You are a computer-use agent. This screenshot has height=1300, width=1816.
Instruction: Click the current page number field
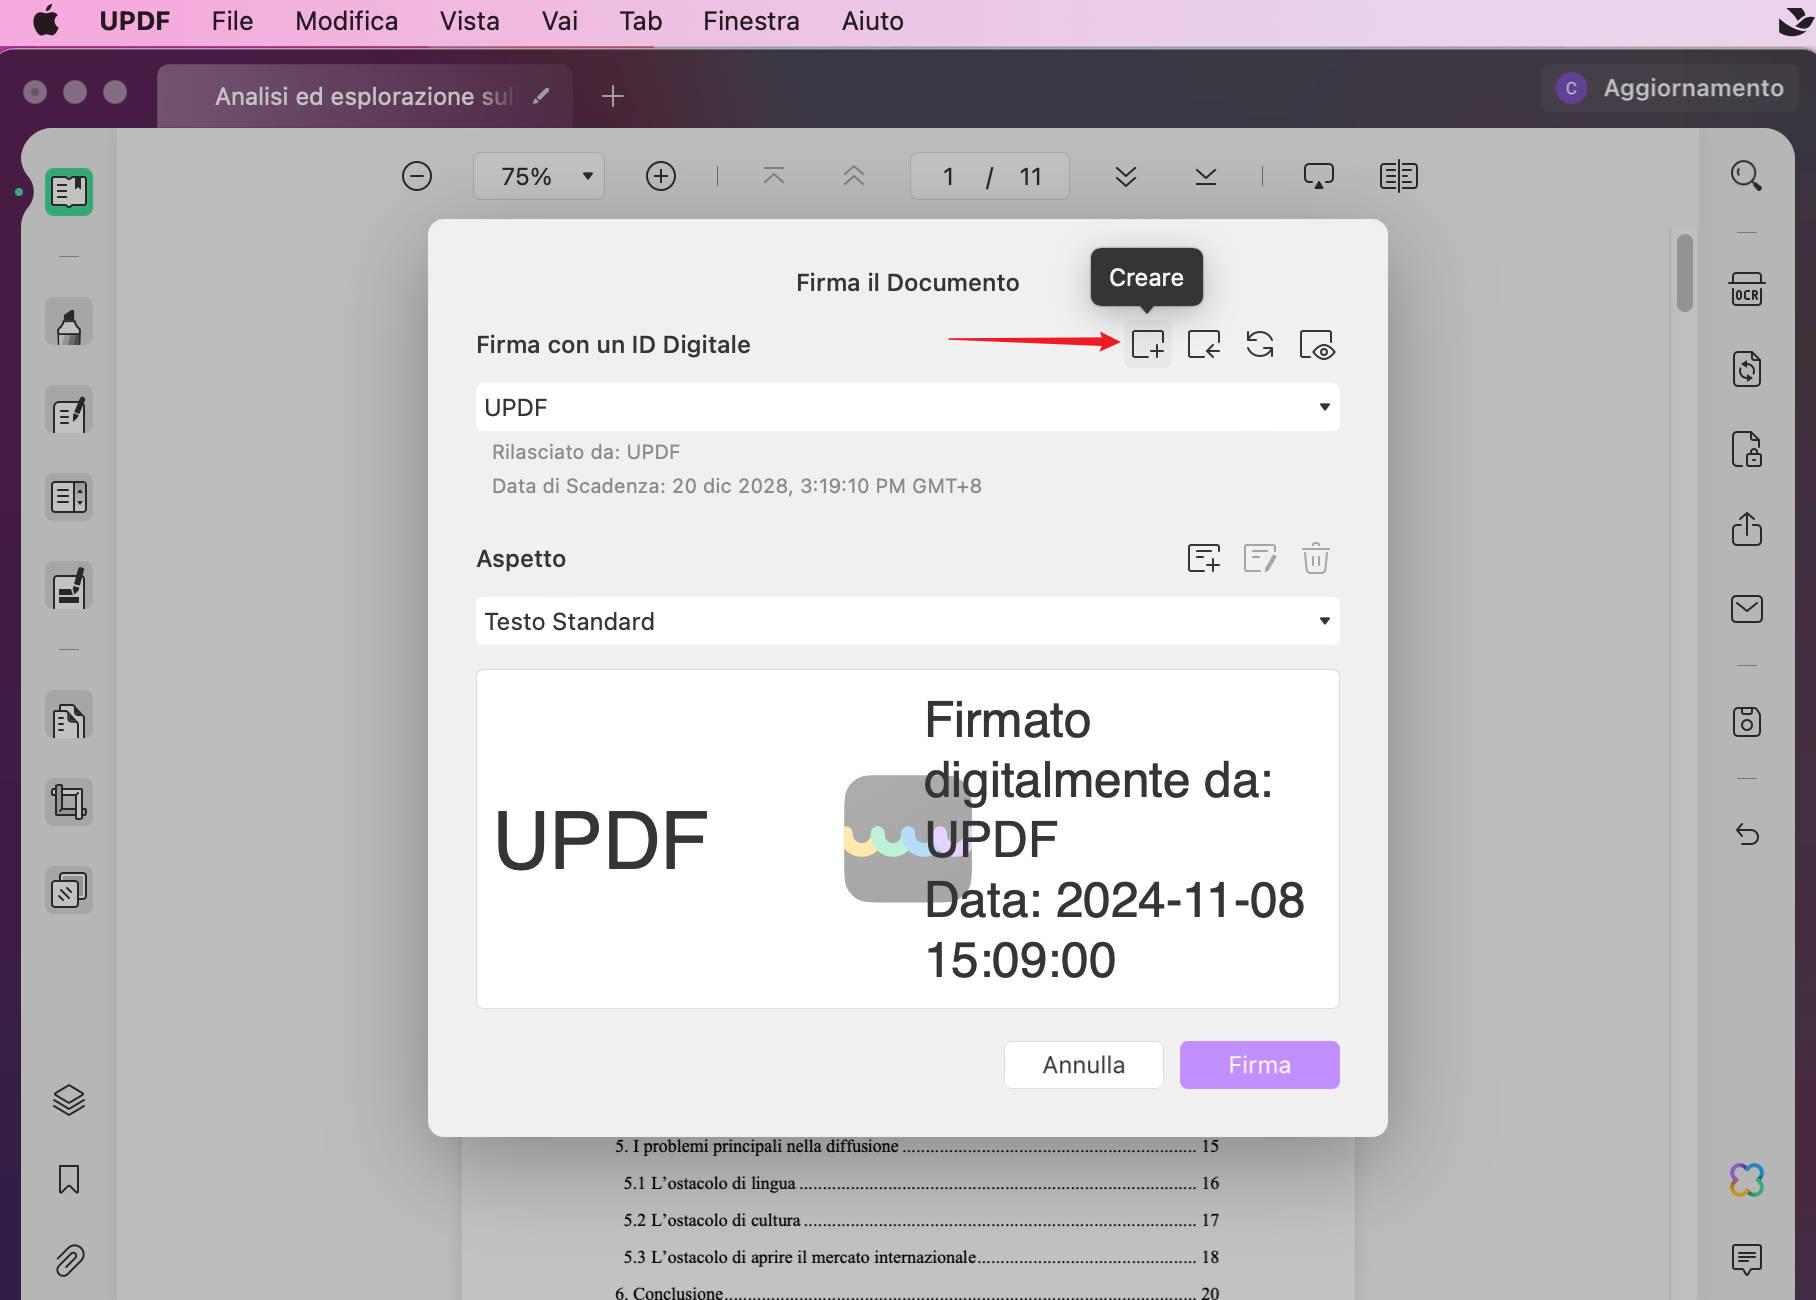click(x=948, y=177)
